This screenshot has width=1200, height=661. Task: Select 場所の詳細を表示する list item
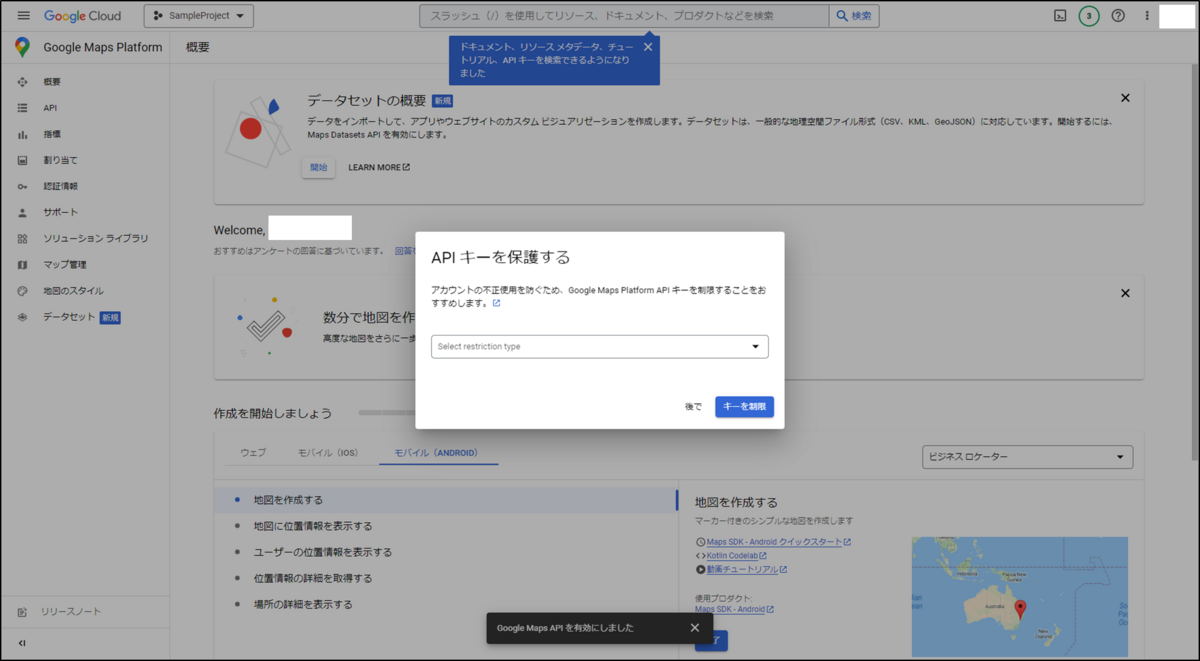[446, 604]
